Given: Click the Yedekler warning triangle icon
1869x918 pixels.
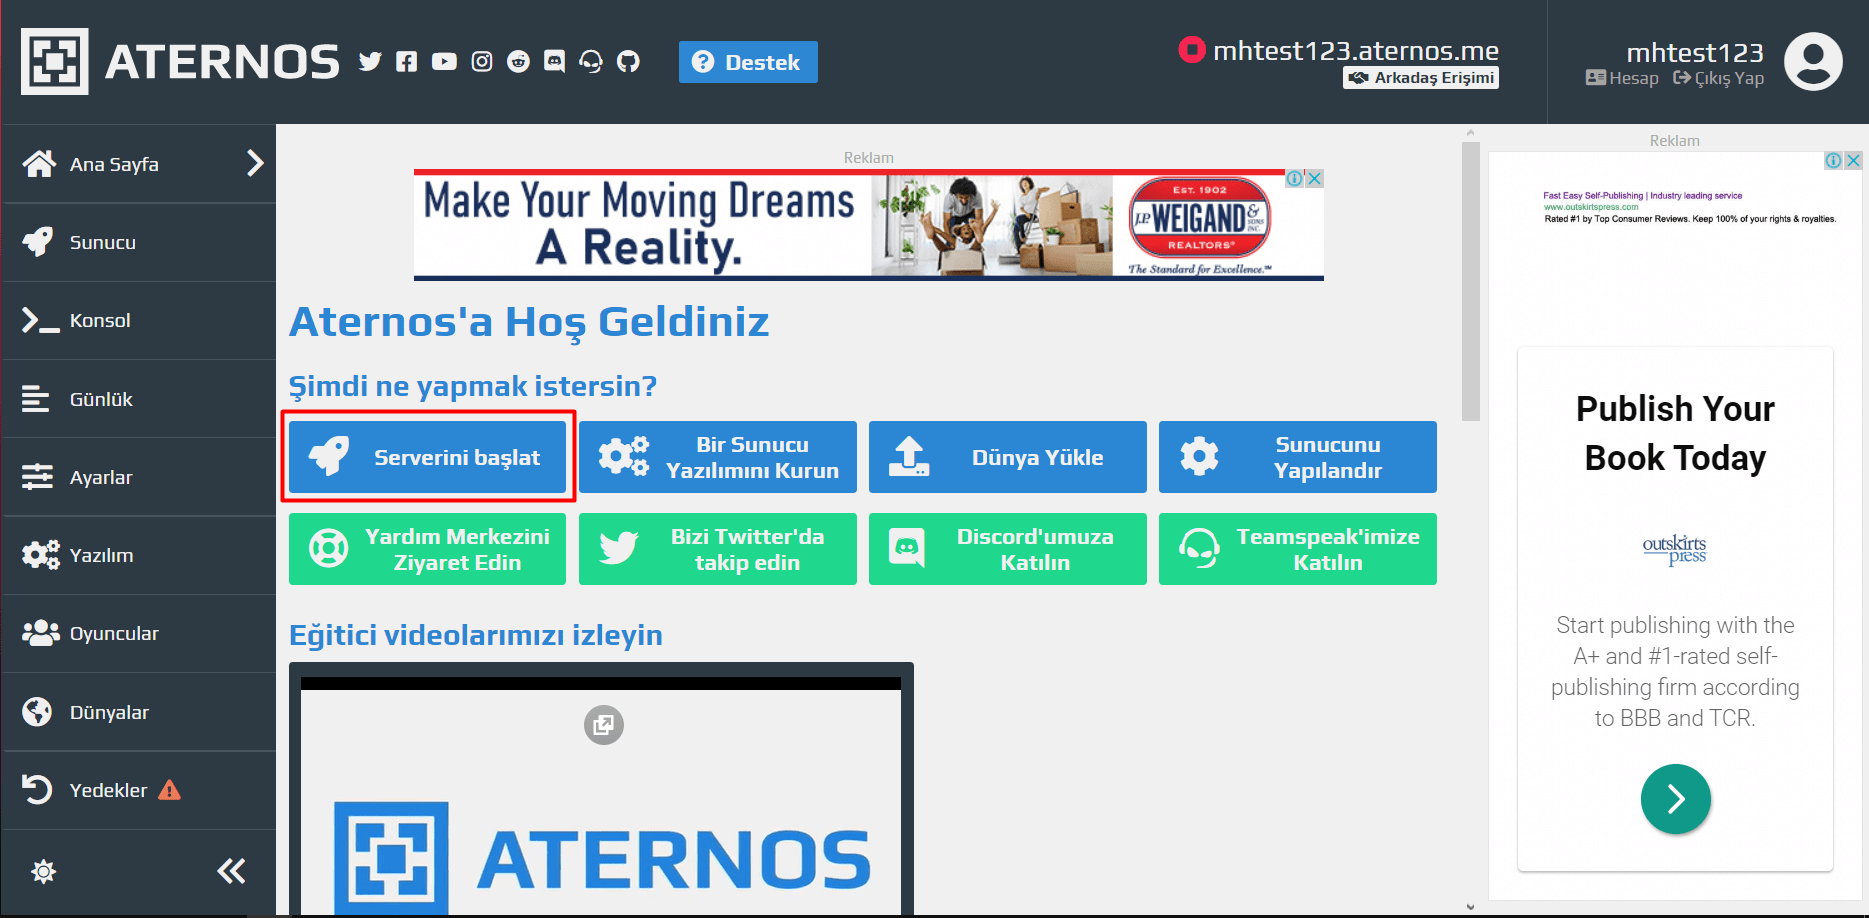Looking at the screenshot, I should [x=170, y=790].
